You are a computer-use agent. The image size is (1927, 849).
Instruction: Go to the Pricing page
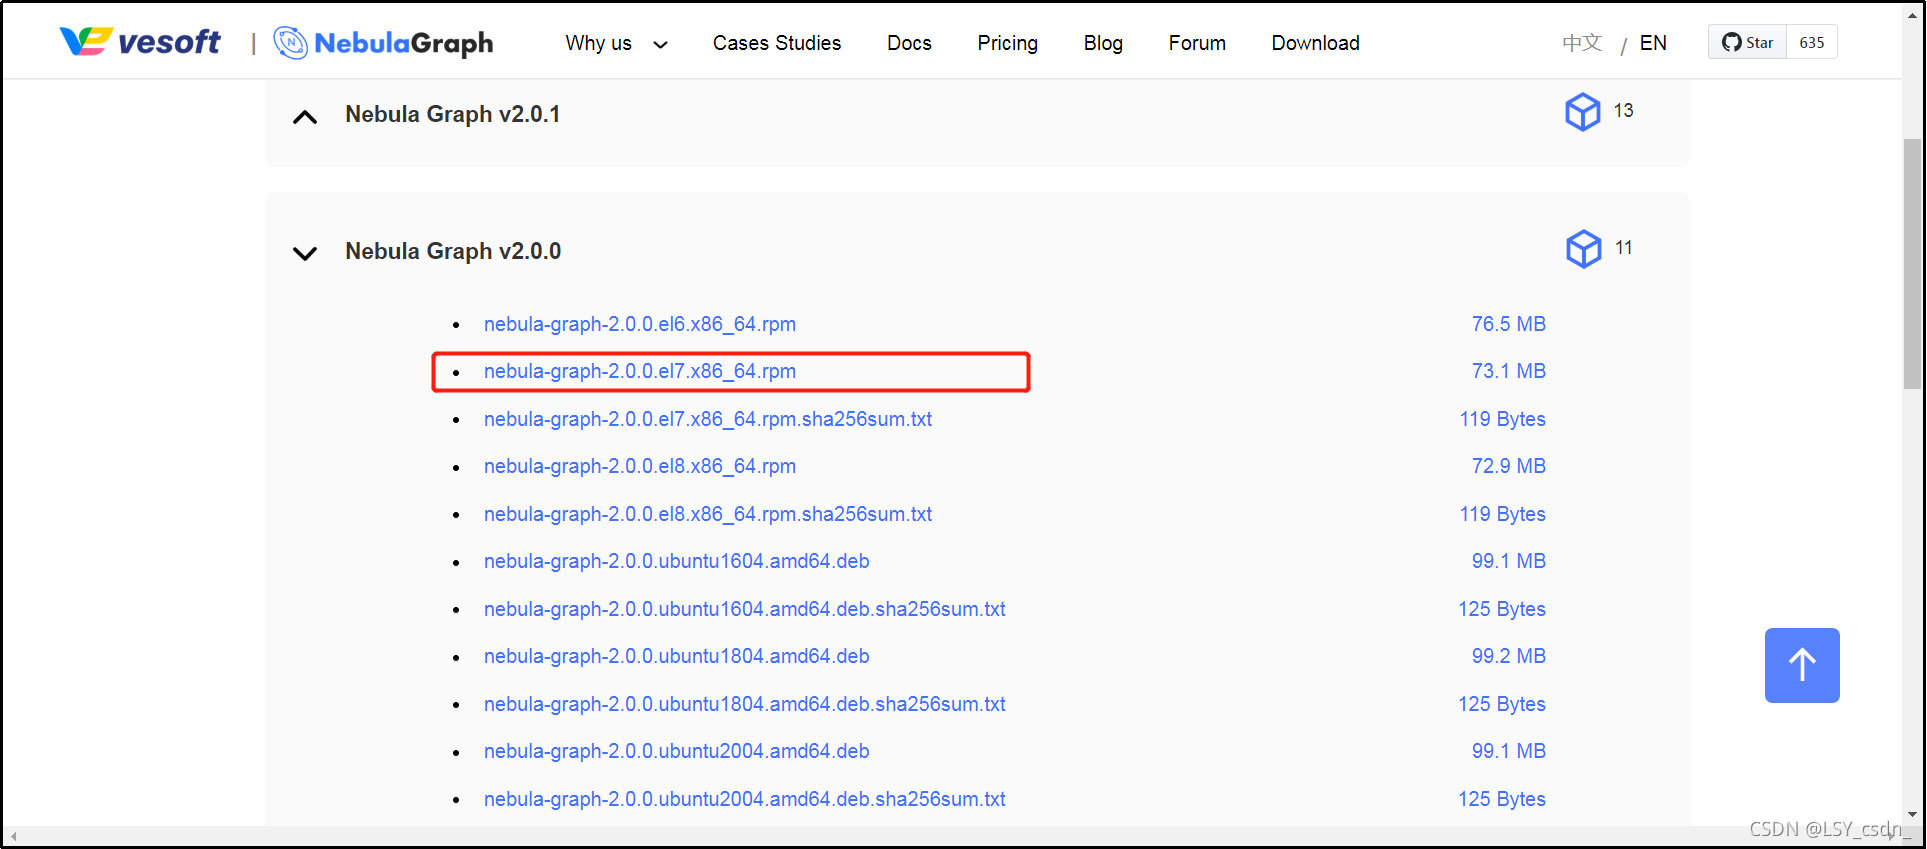1007,43
